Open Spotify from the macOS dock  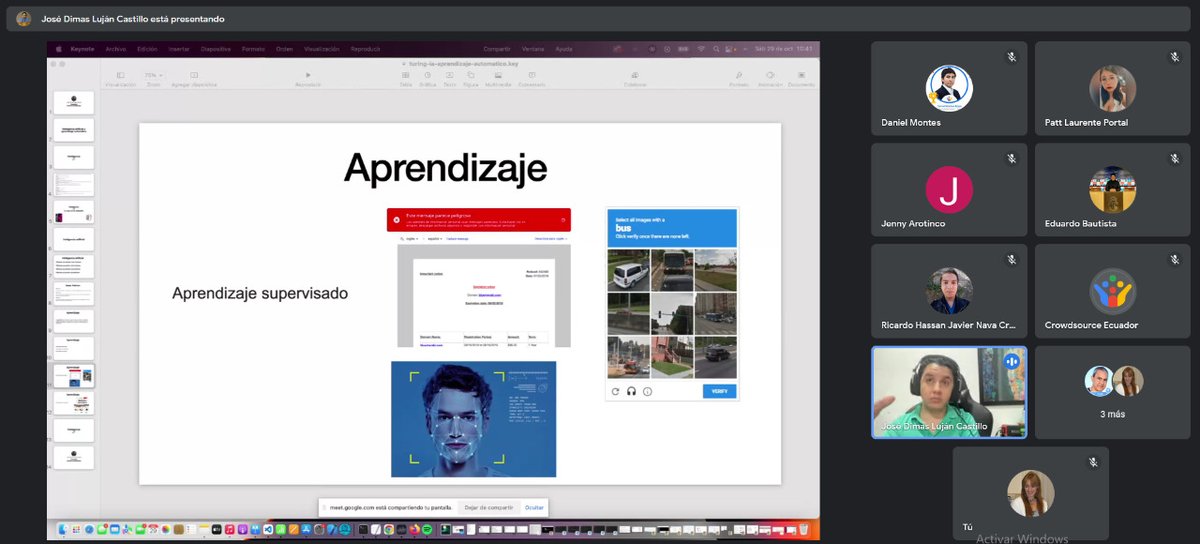(428, 528)
